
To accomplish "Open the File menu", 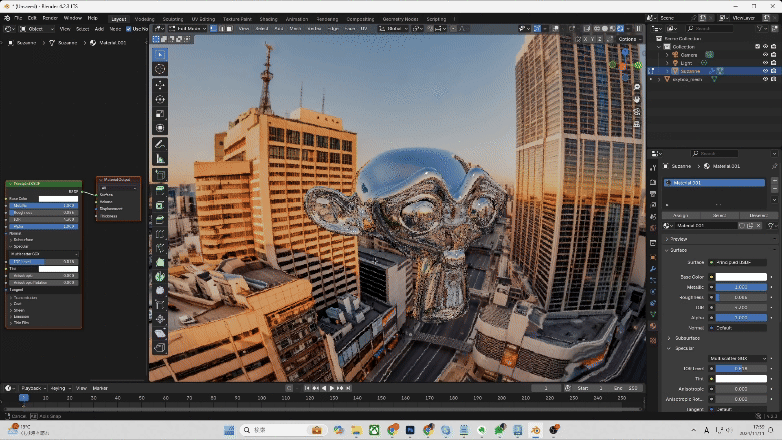I will coord(18,18).
